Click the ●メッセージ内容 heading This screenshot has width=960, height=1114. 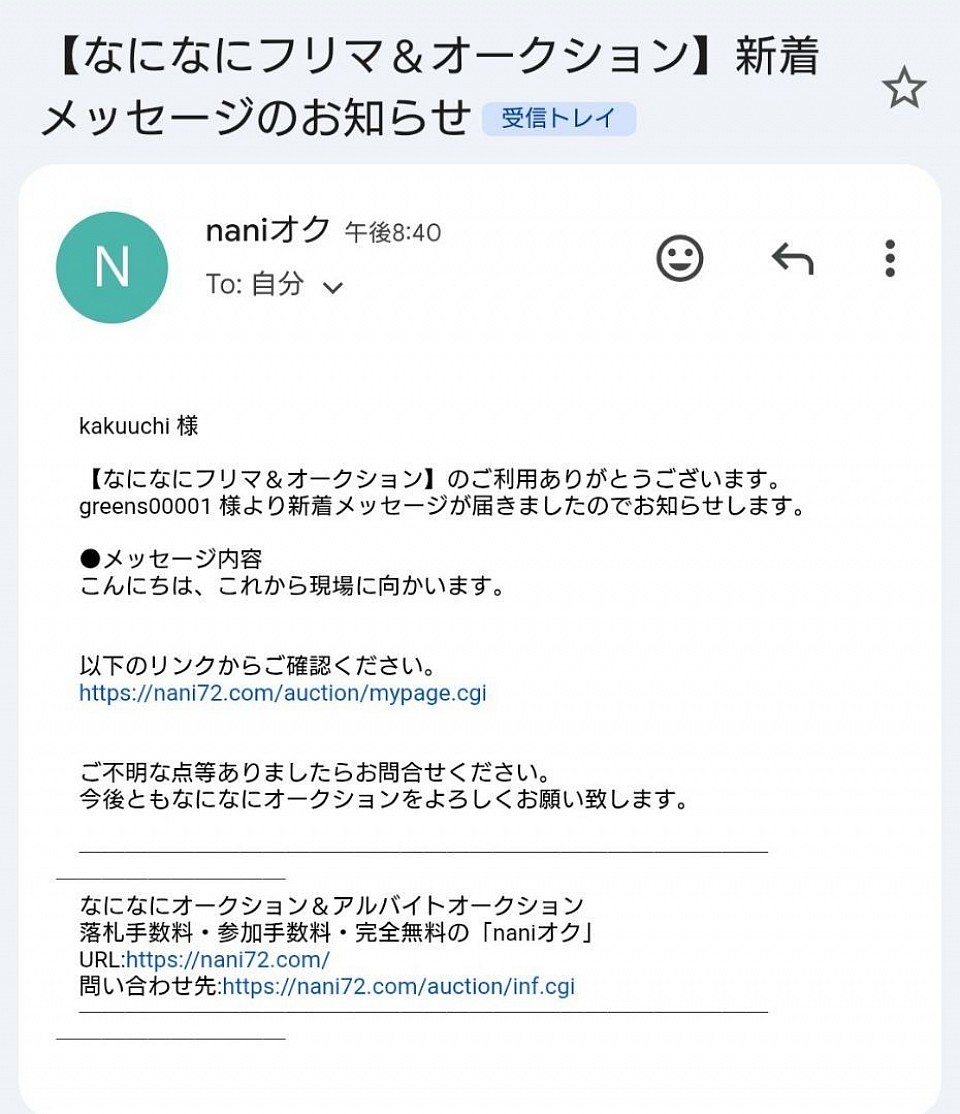[171, 560]
